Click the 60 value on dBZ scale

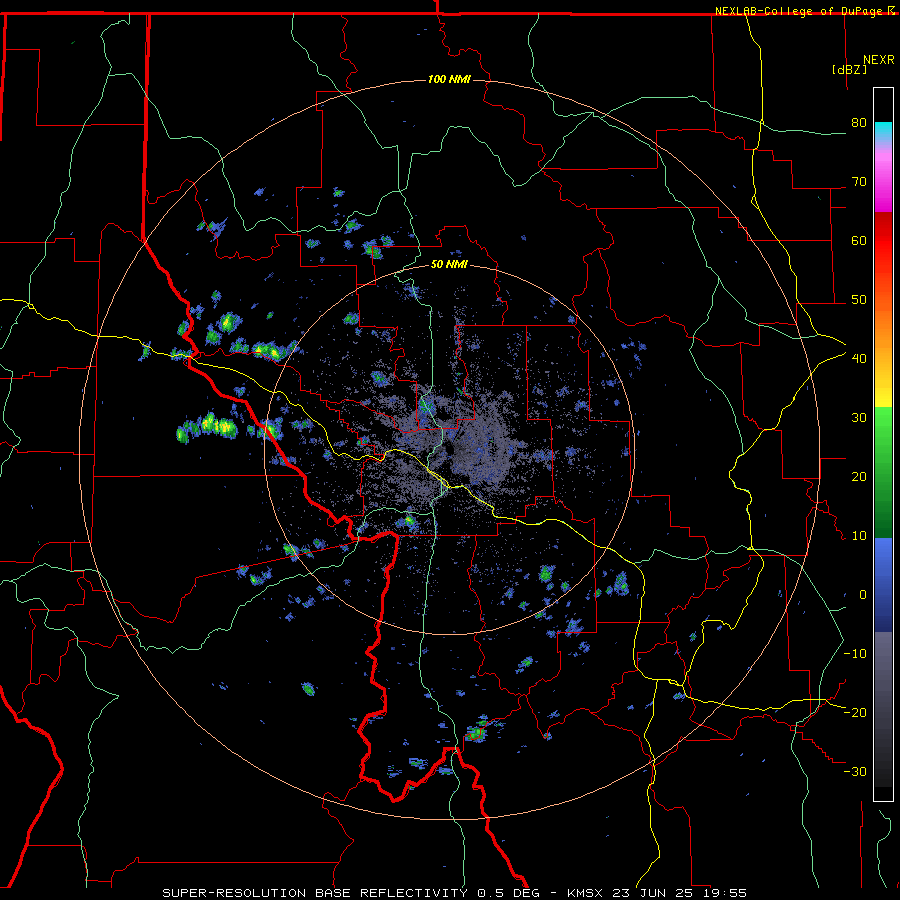pyautogui.click(x=859, y=240)
